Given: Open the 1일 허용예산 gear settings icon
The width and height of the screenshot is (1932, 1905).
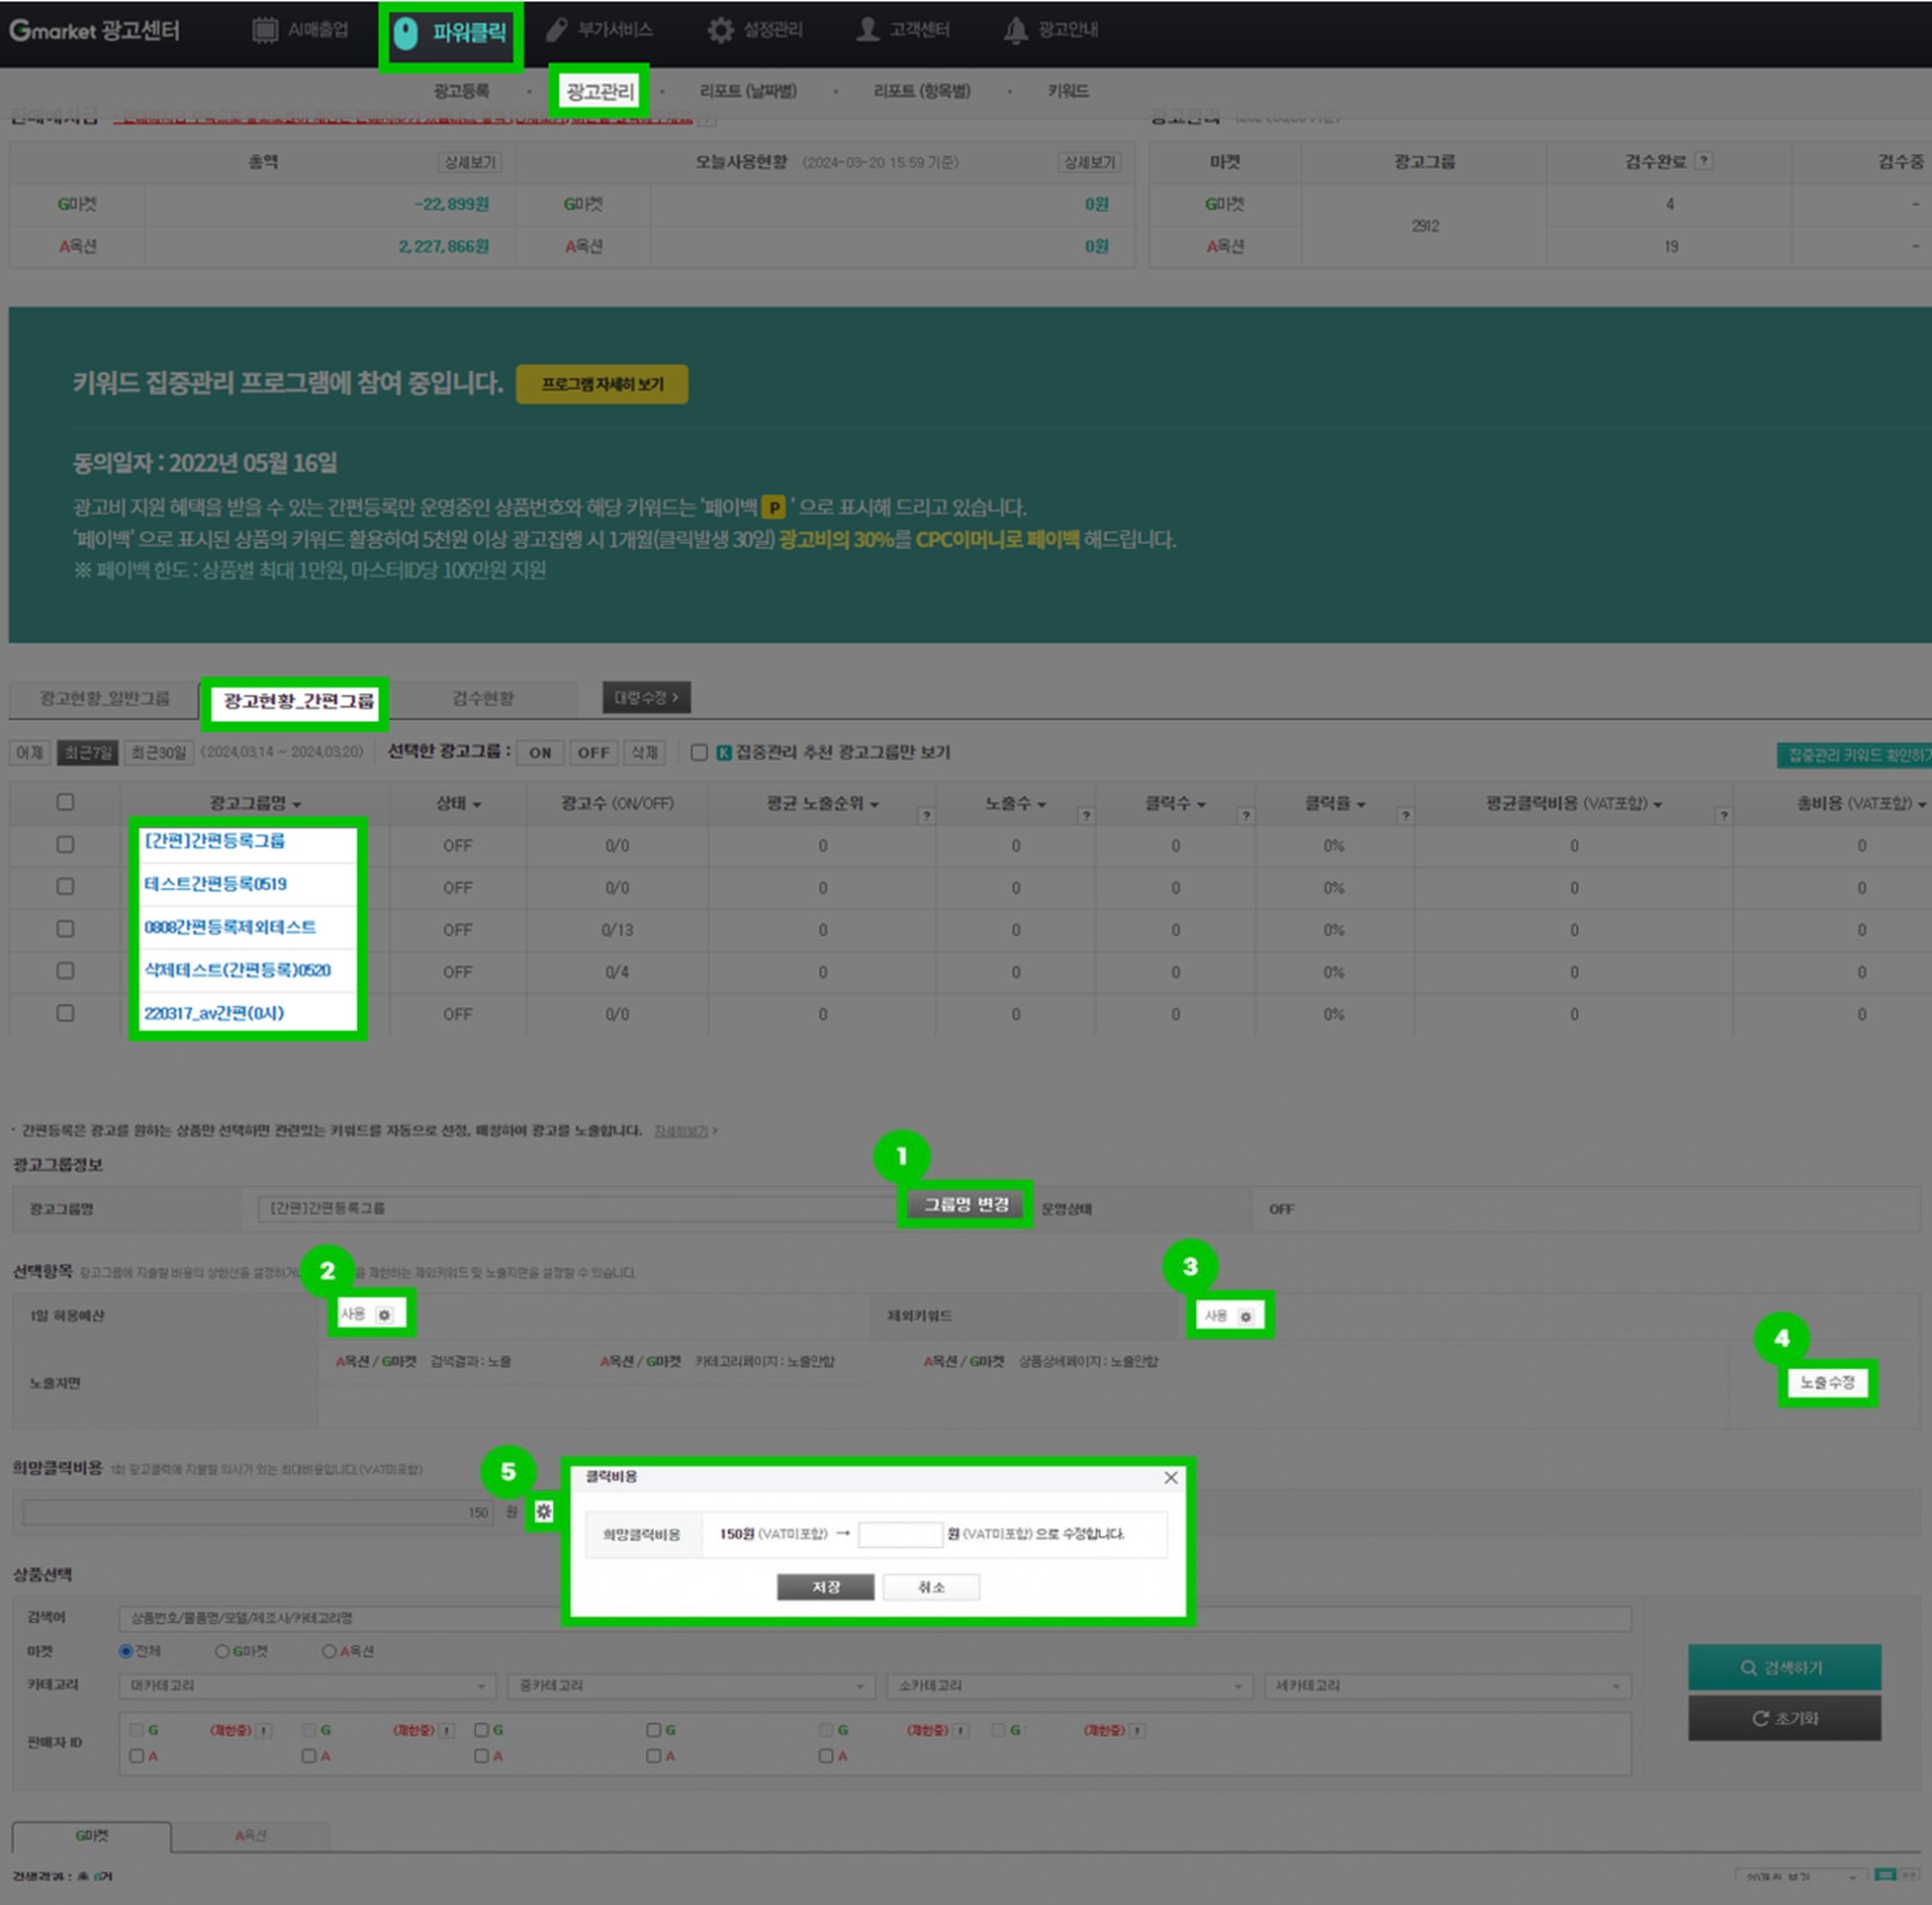Looking at the screenshot, I should click(384, 1315).
